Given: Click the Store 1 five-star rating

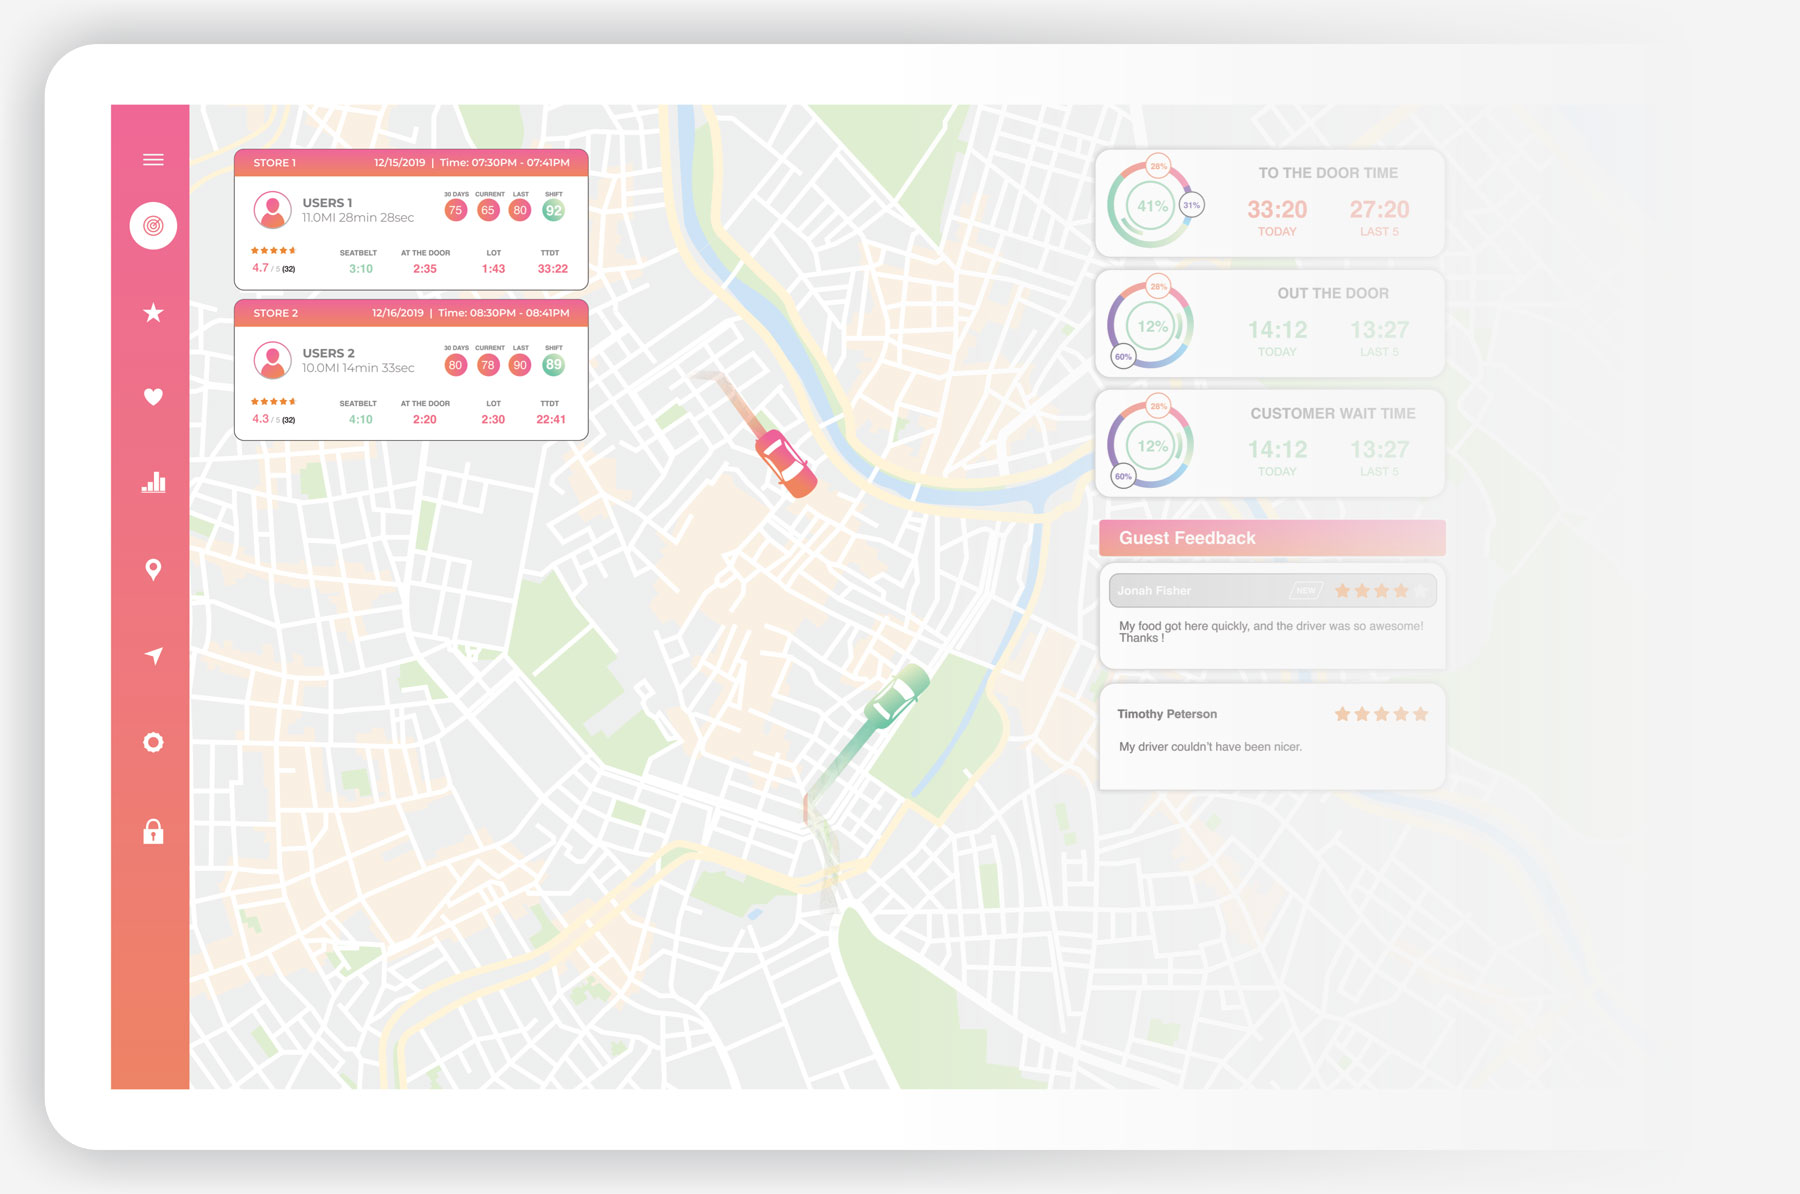Looking at the screenshot, I should tap(273, 251).
